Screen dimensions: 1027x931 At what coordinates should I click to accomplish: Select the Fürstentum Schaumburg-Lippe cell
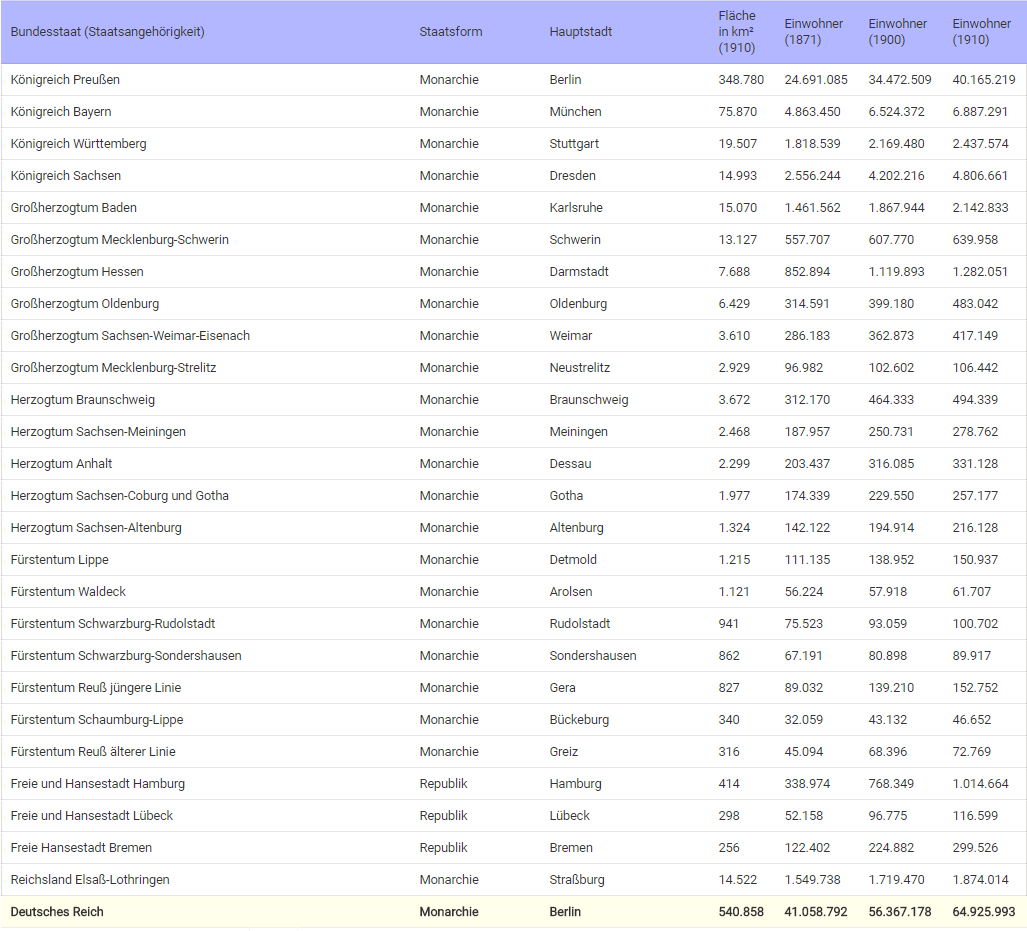(x=97, y=719)
